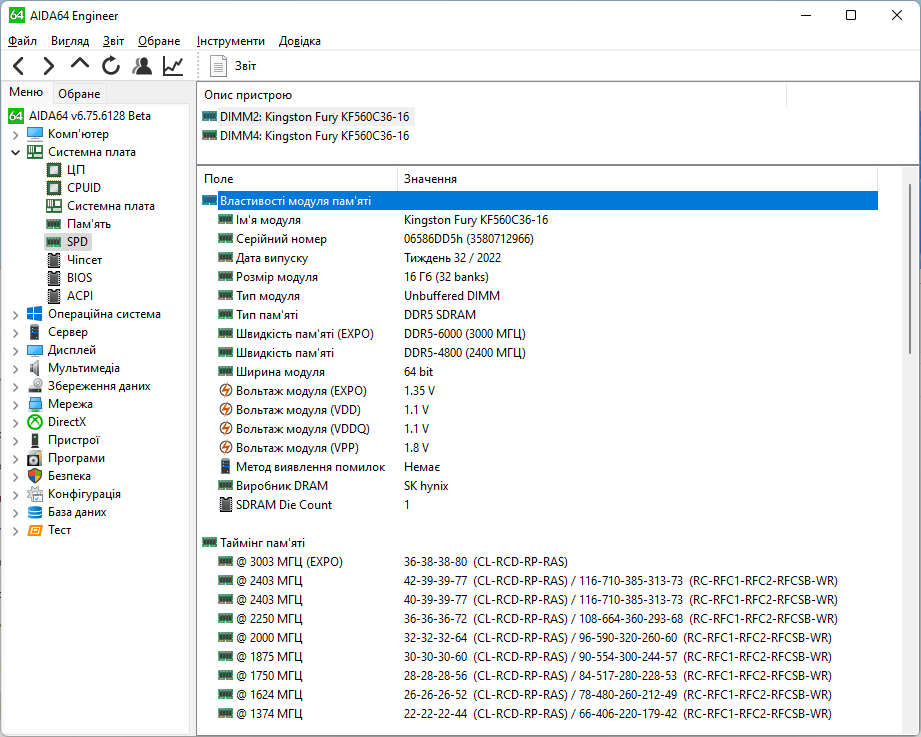Expand the Операційна система node
This screenshot has height=737, width=921.
[x=15, y=315]
